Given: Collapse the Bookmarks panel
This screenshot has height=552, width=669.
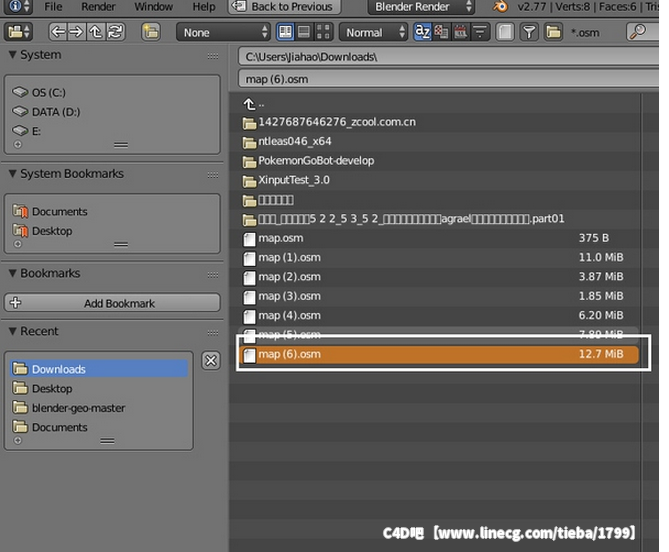Looking at the screenshot, I should pyautogui.click(x=13, y=273).
